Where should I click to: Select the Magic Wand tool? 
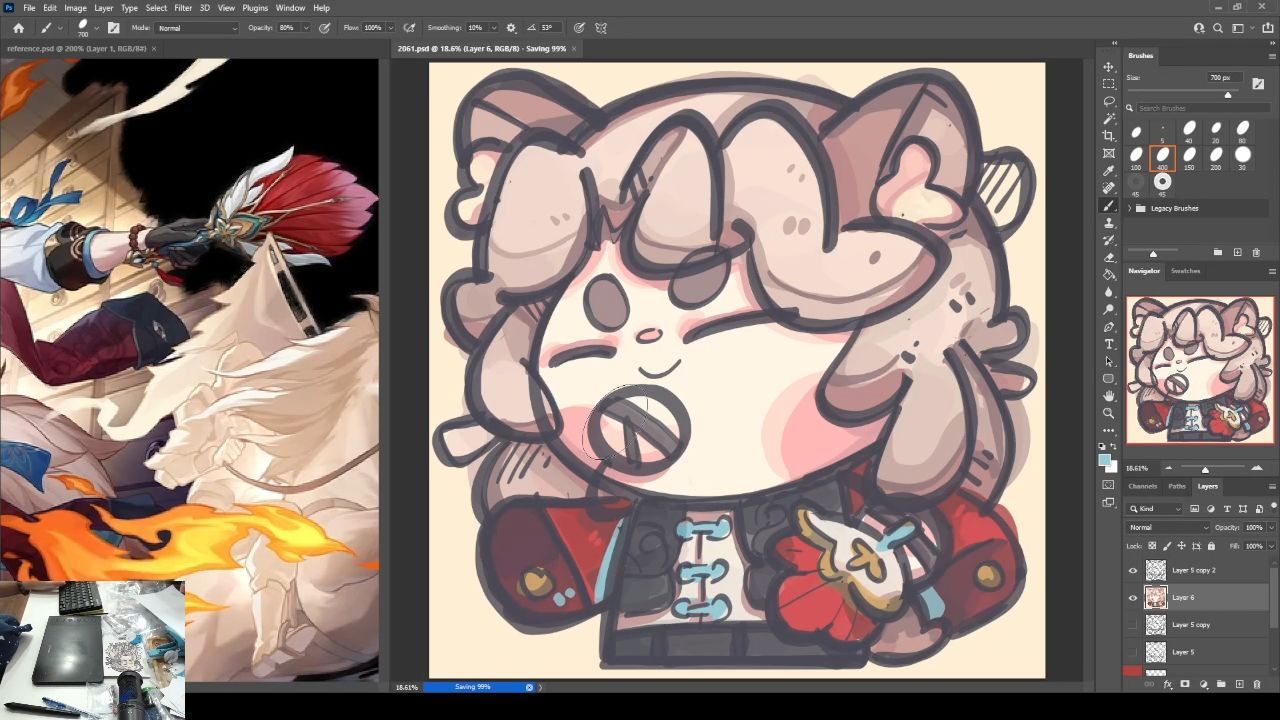[x=1109, y=119]
